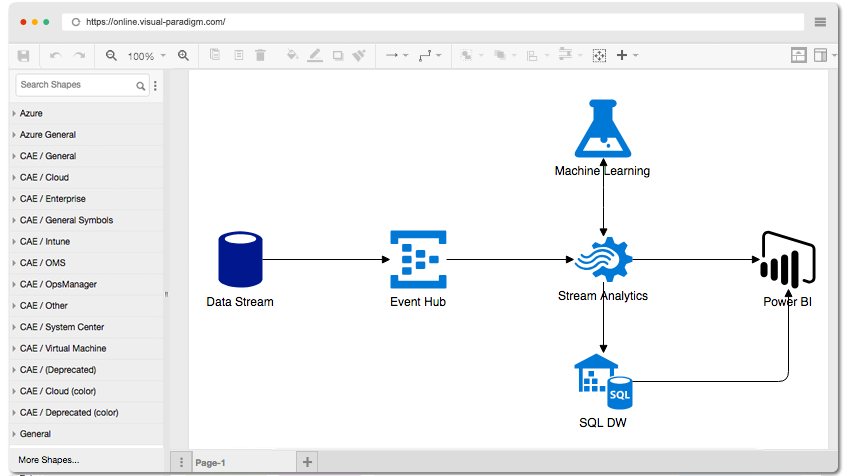
Task: Select the Data Stream cylinder shape
Action: (240, 259)
